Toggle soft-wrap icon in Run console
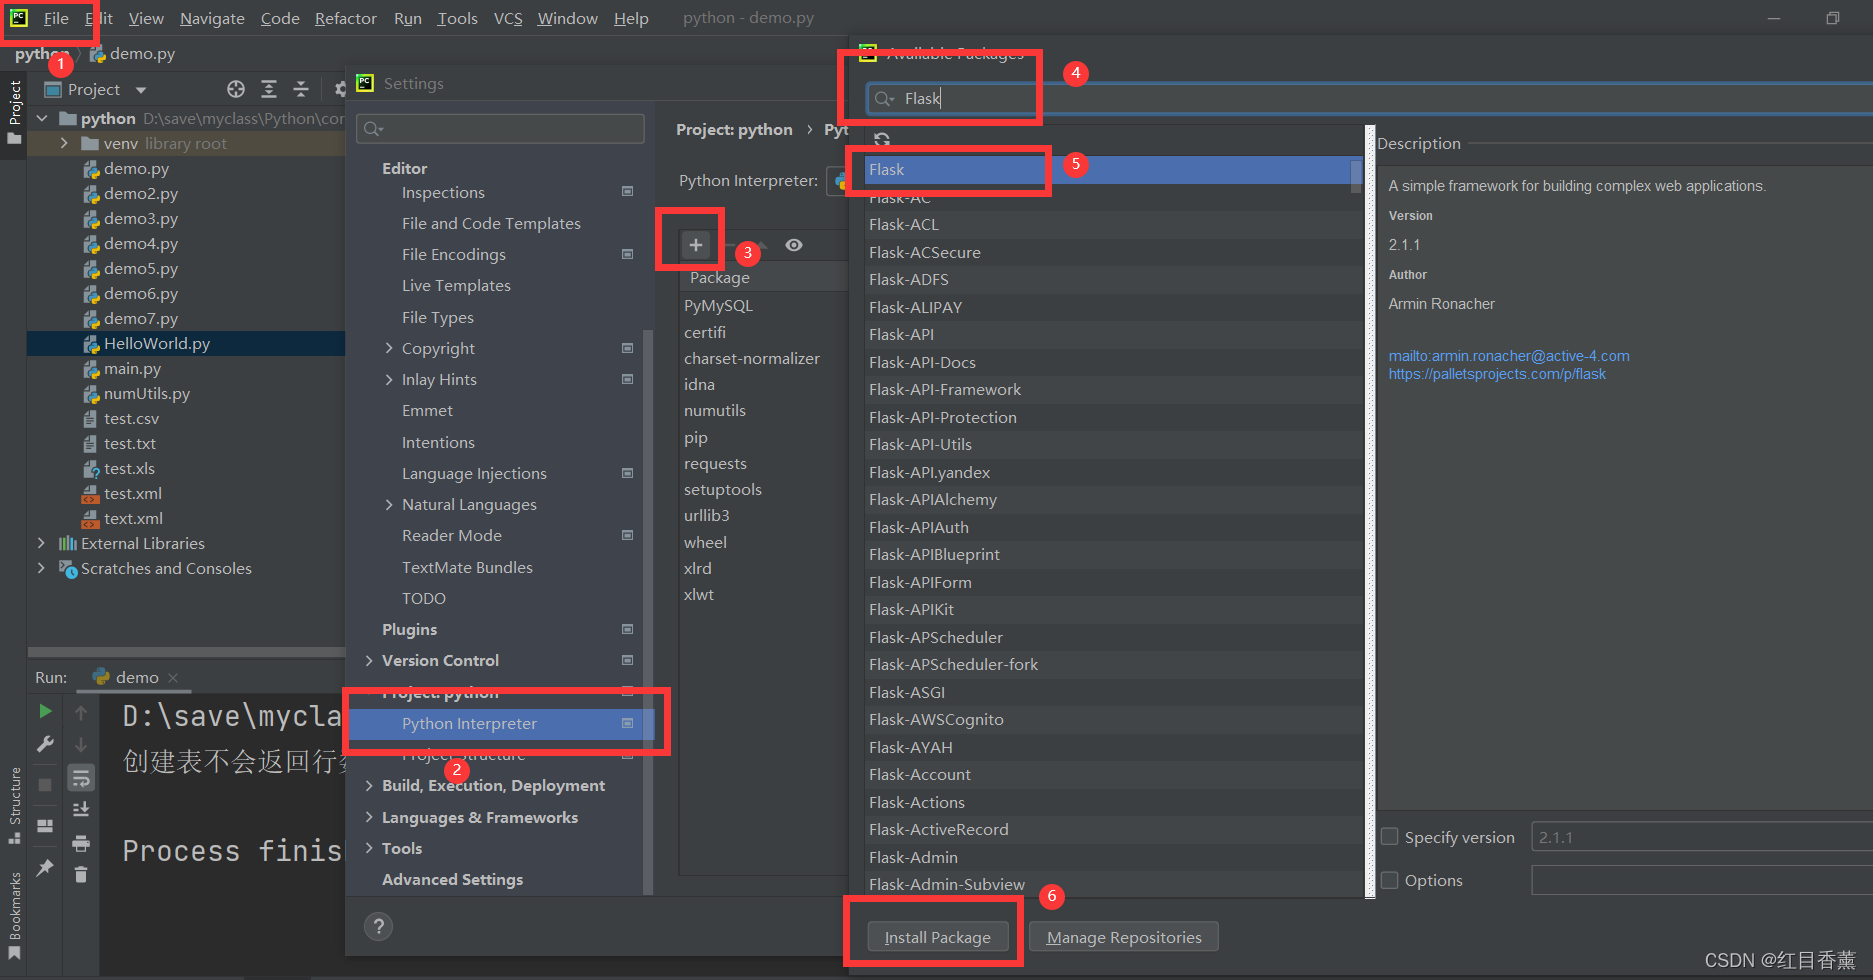This screenshot has height=980, width=1873. (81, 777)
